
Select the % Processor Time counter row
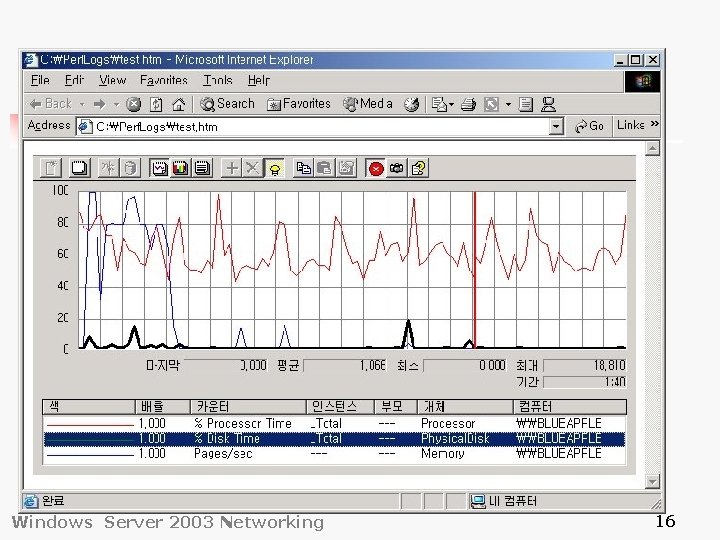pos(334,423)
